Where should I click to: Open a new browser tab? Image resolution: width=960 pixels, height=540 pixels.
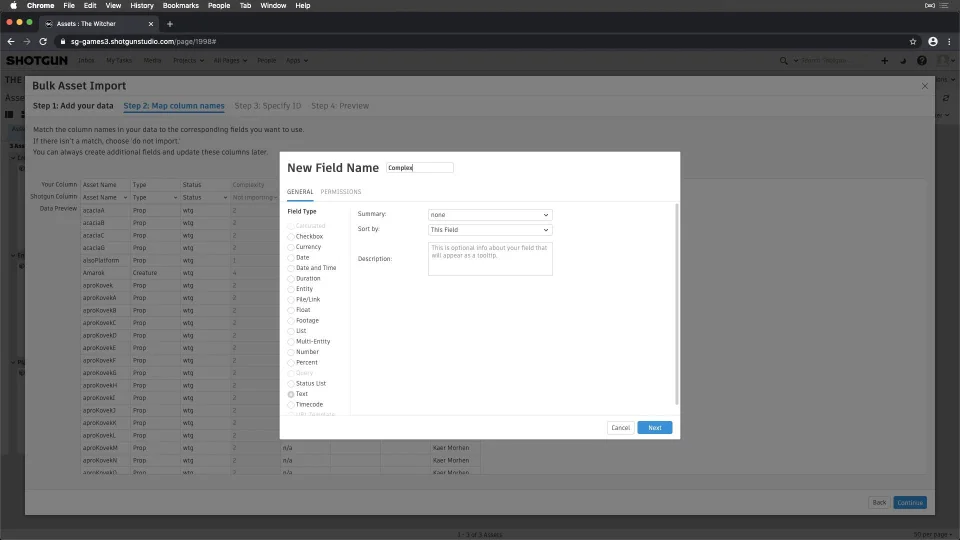pos(170,24)
